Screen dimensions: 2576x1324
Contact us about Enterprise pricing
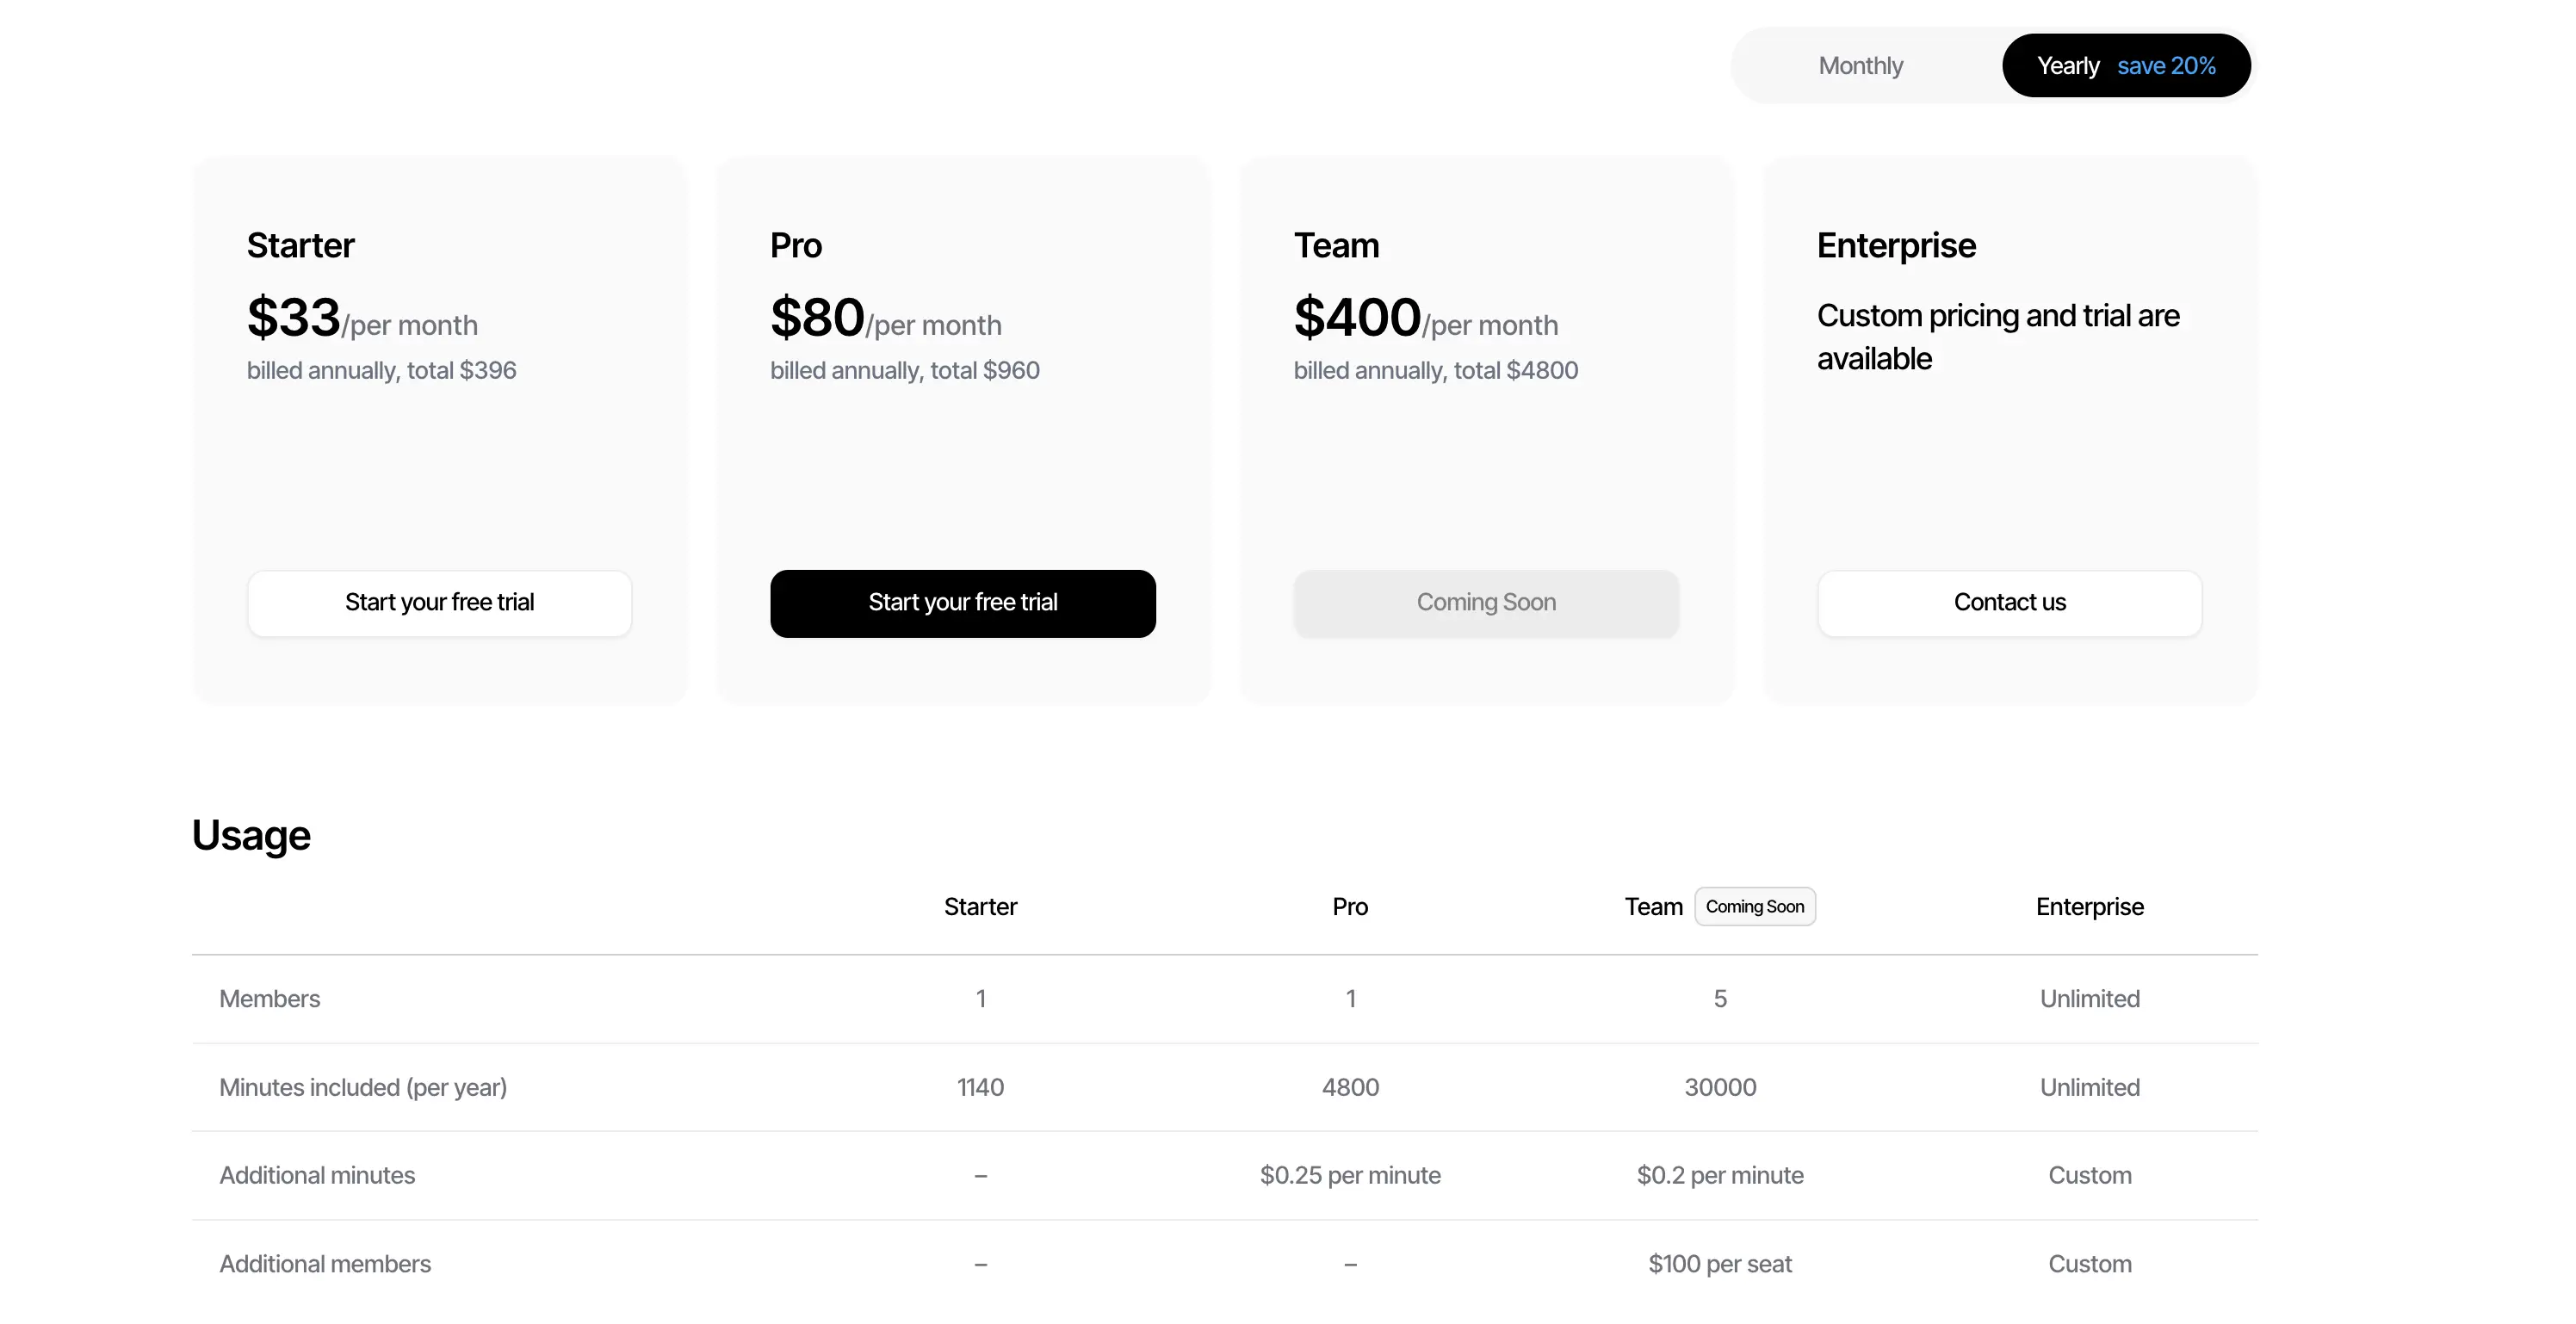click(2009, 603)
